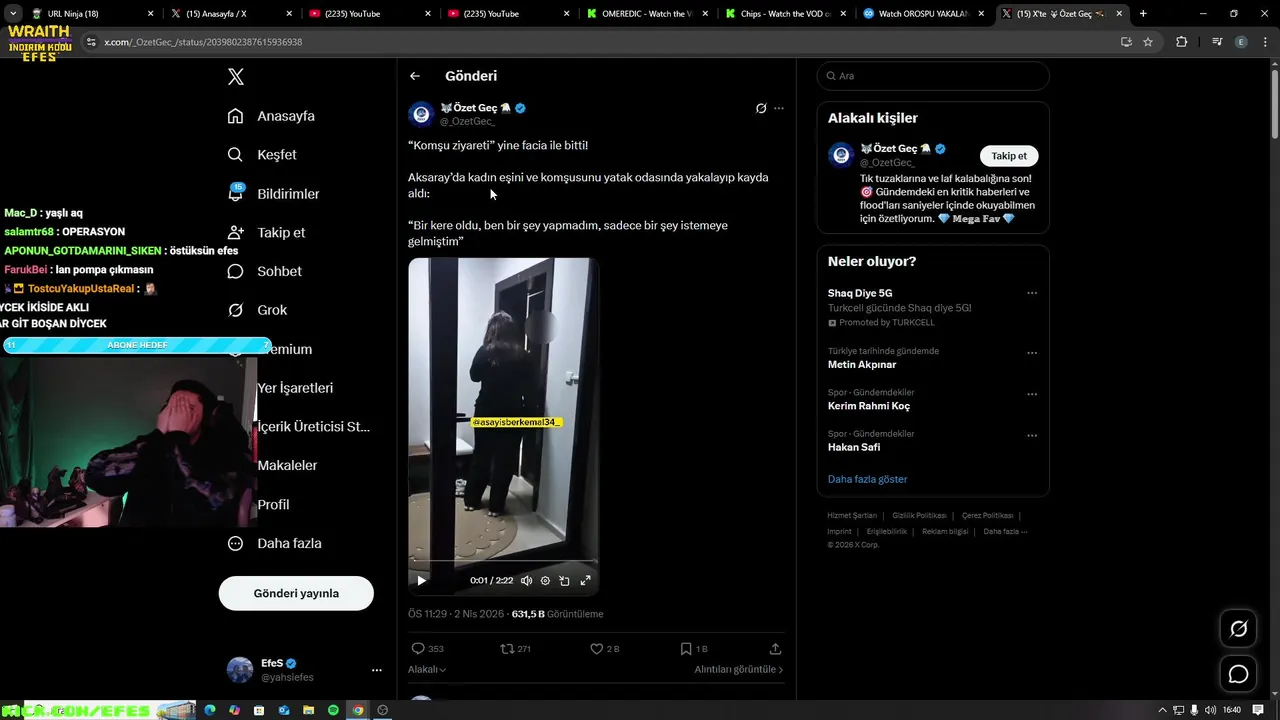
Task: Open Grok from the sidebar
Action: click(257, 310)
